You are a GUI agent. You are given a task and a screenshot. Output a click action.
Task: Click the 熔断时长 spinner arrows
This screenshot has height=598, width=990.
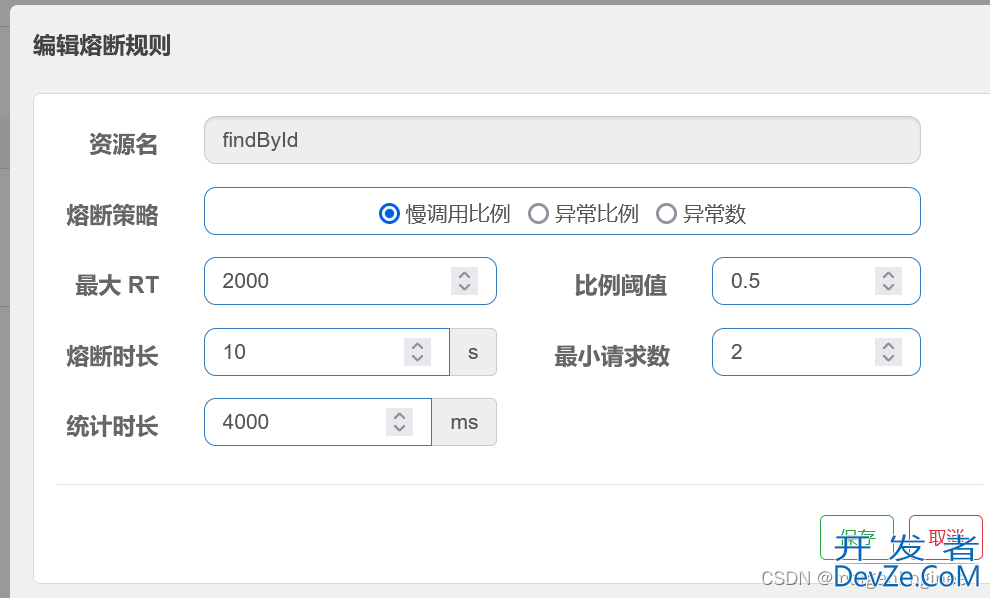pyautogui.click(x=417, y=352)
